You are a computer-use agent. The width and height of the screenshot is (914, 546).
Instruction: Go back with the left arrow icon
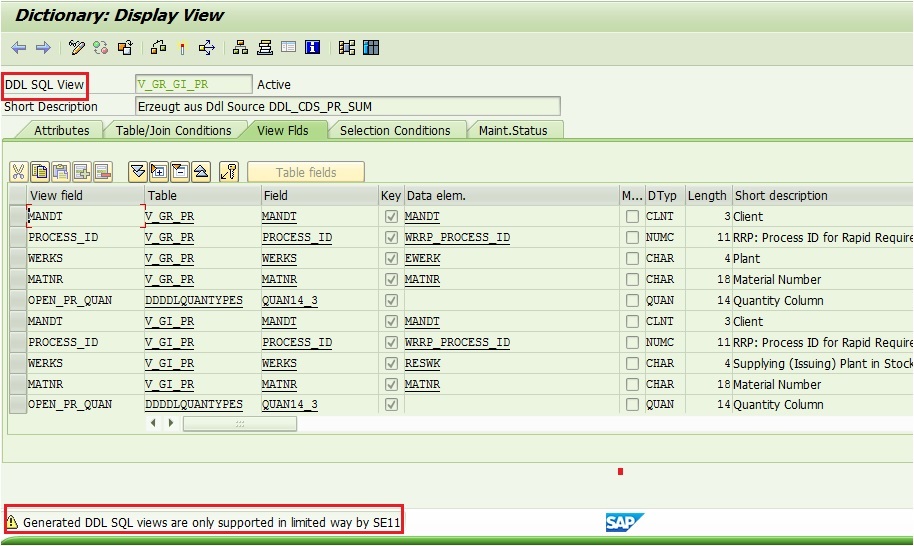click(19, 48)
